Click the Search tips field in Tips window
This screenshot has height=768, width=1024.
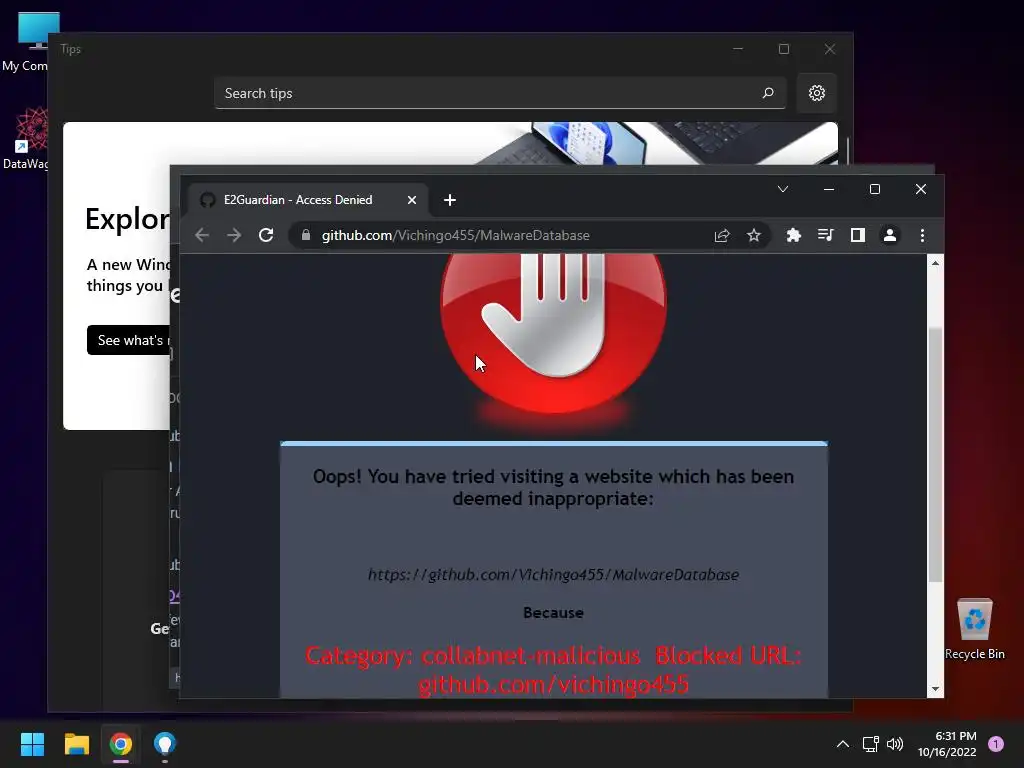[x=500, y=93]
